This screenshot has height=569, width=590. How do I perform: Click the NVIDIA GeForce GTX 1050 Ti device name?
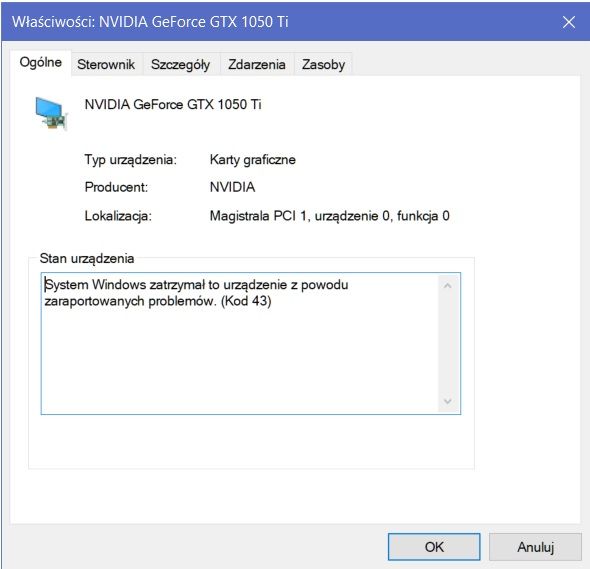[x=173, y=104]
